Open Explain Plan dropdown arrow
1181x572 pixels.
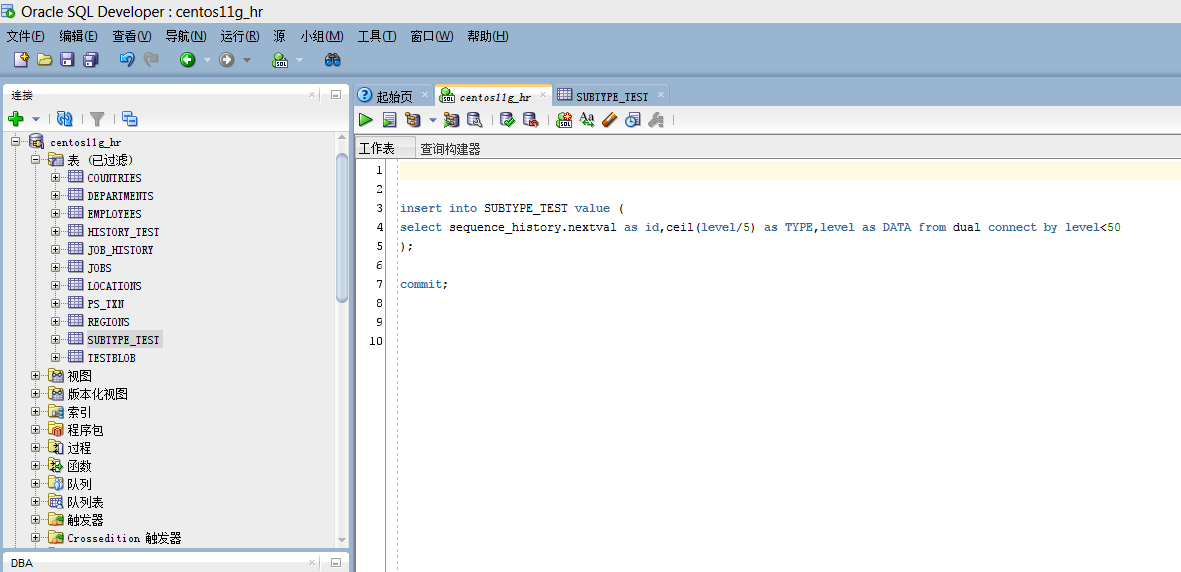[432, 120]
